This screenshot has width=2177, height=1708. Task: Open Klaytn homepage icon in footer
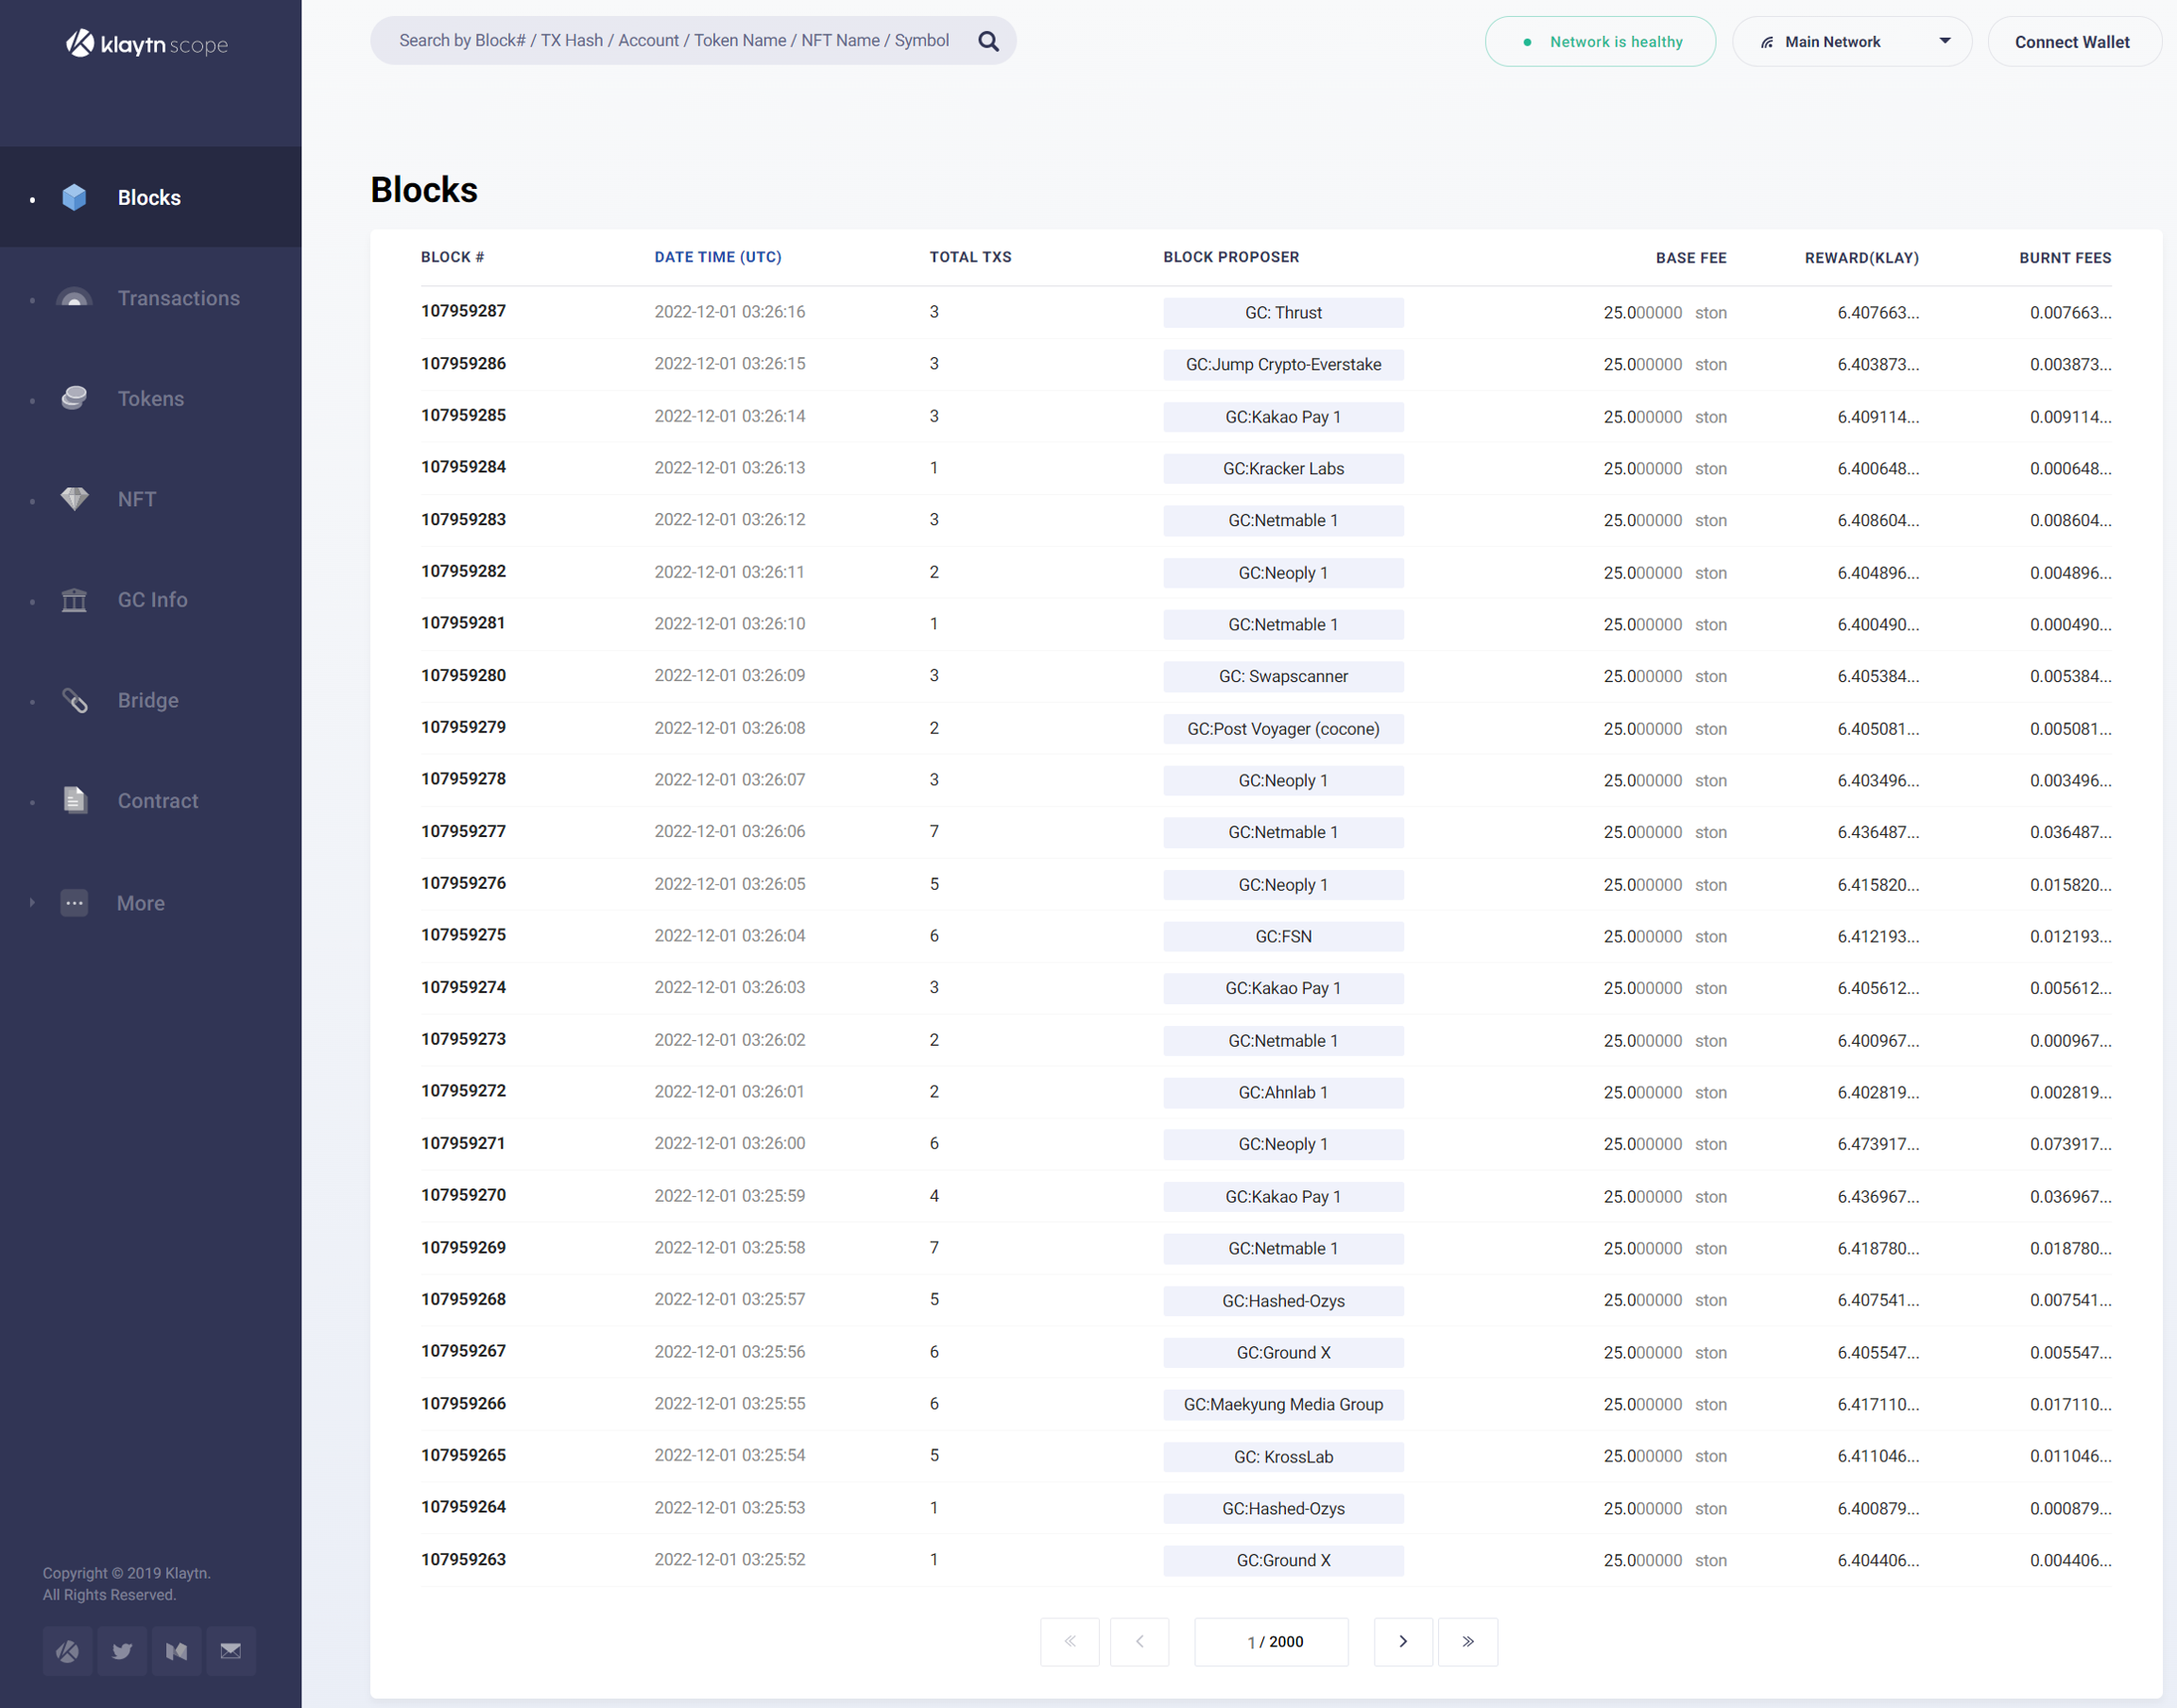[67, 1651]
